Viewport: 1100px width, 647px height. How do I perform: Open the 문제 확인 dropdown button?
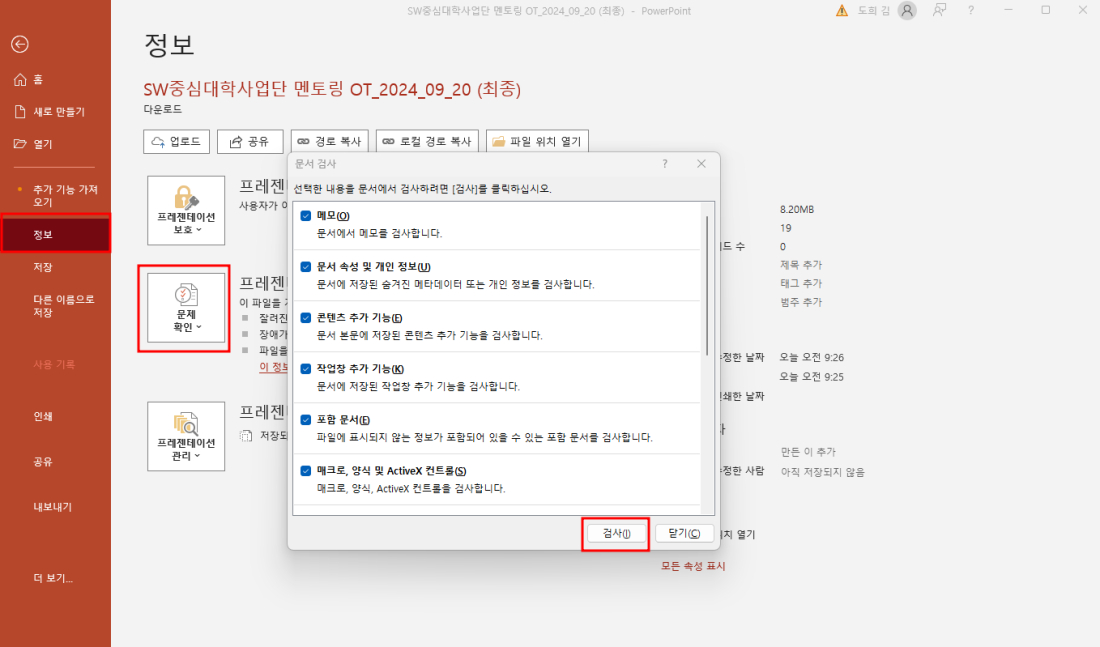coord(186,308)
